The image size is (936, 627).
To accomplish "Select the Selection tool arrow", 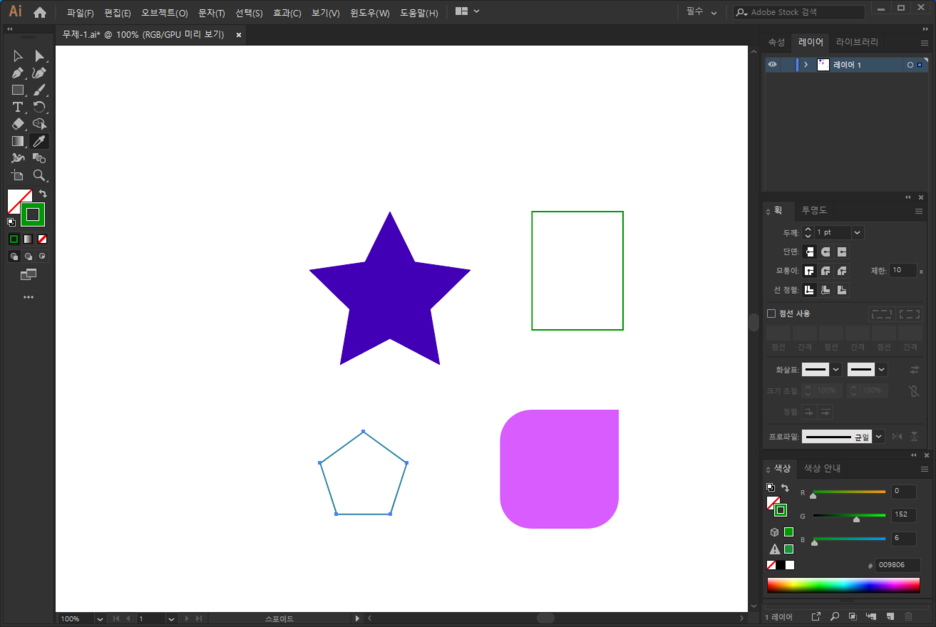I will tap(17, 56).
